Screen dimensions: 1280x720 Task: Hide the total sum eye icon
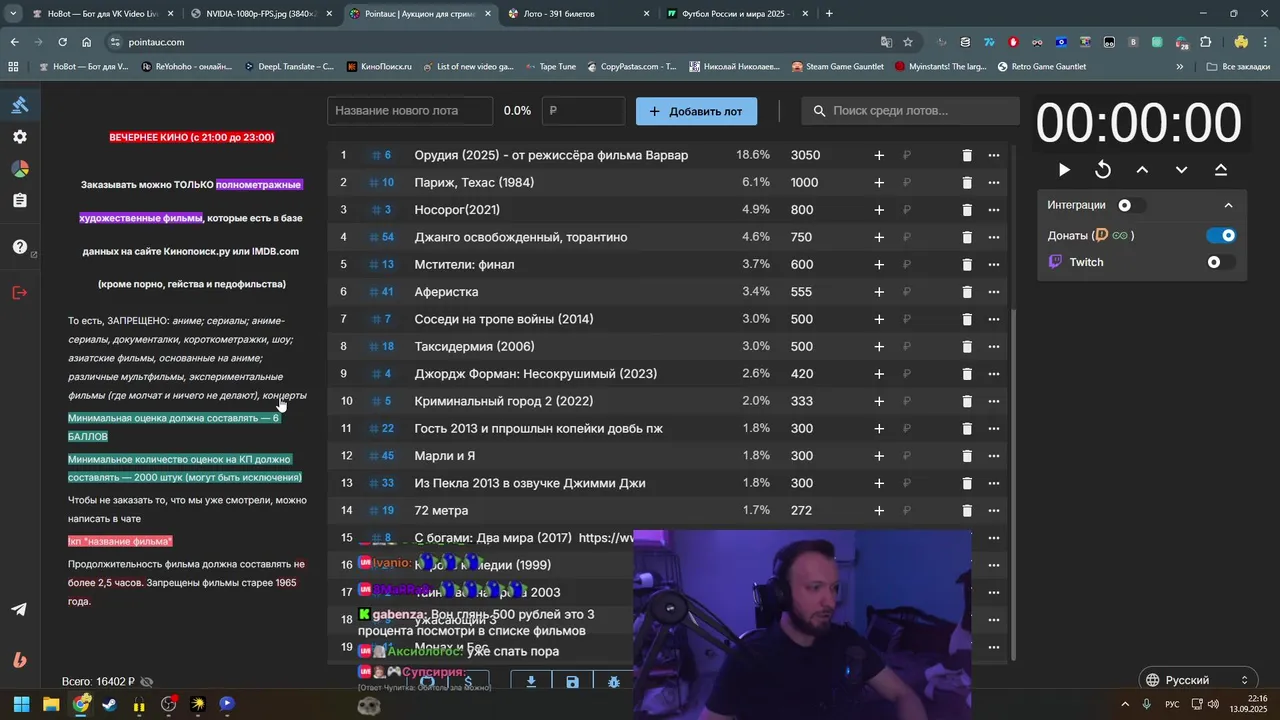[x=147, y=682]
